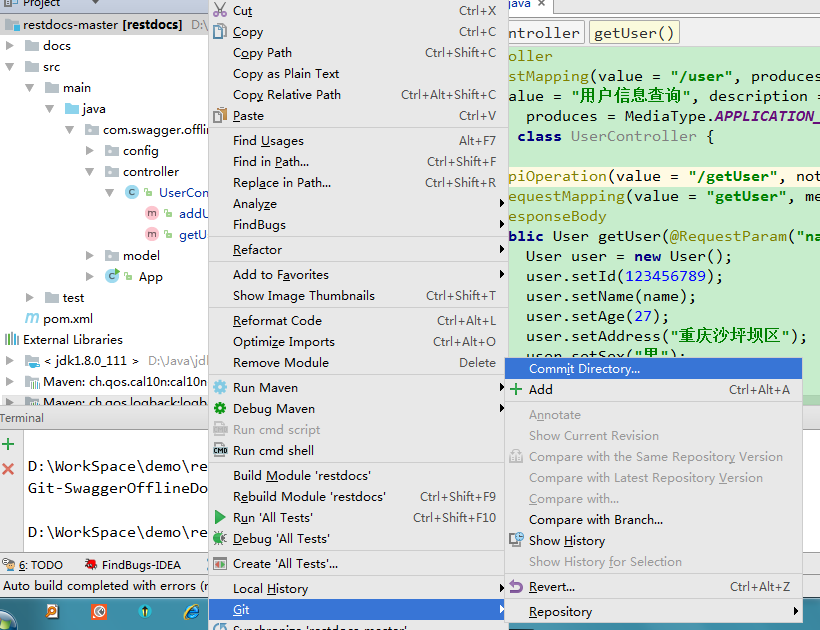Click the FindBugs-IDEA red bug icon

[x=91, y=564]
